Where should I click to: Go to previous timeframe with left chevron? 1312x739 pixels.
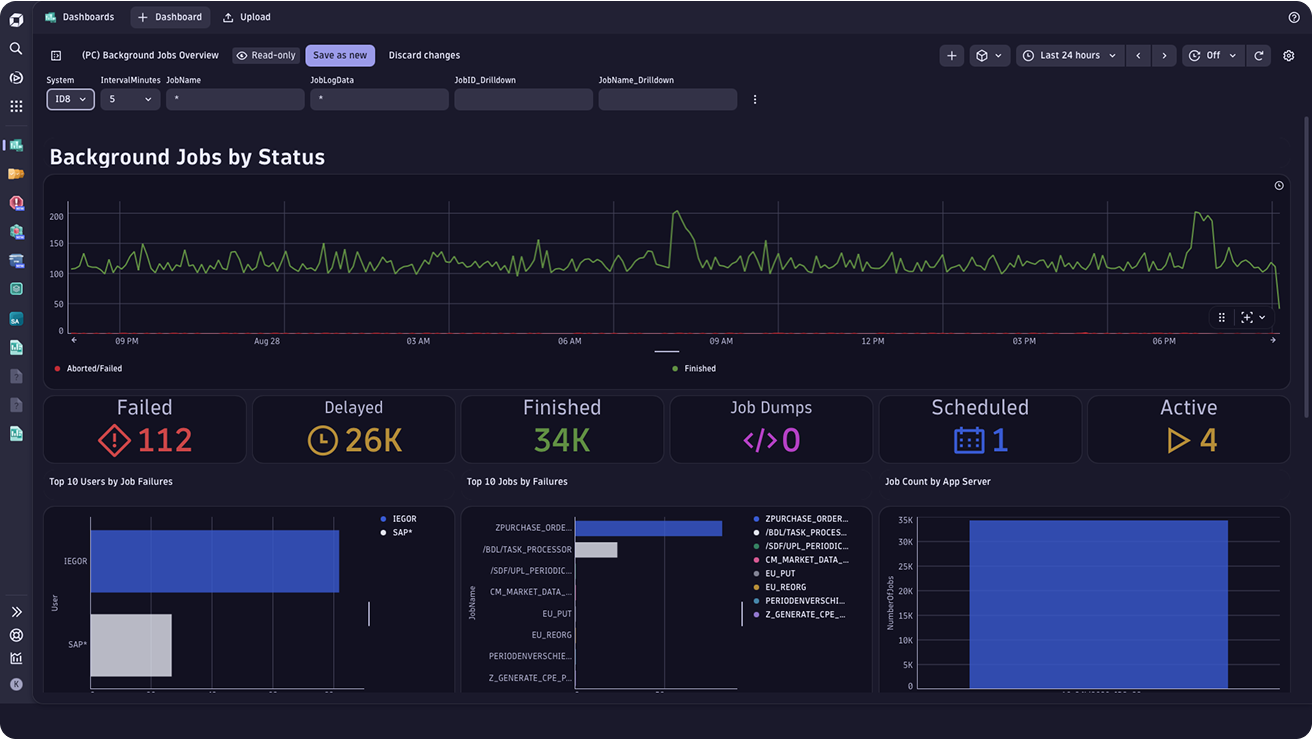click(x=1138, y=56)
